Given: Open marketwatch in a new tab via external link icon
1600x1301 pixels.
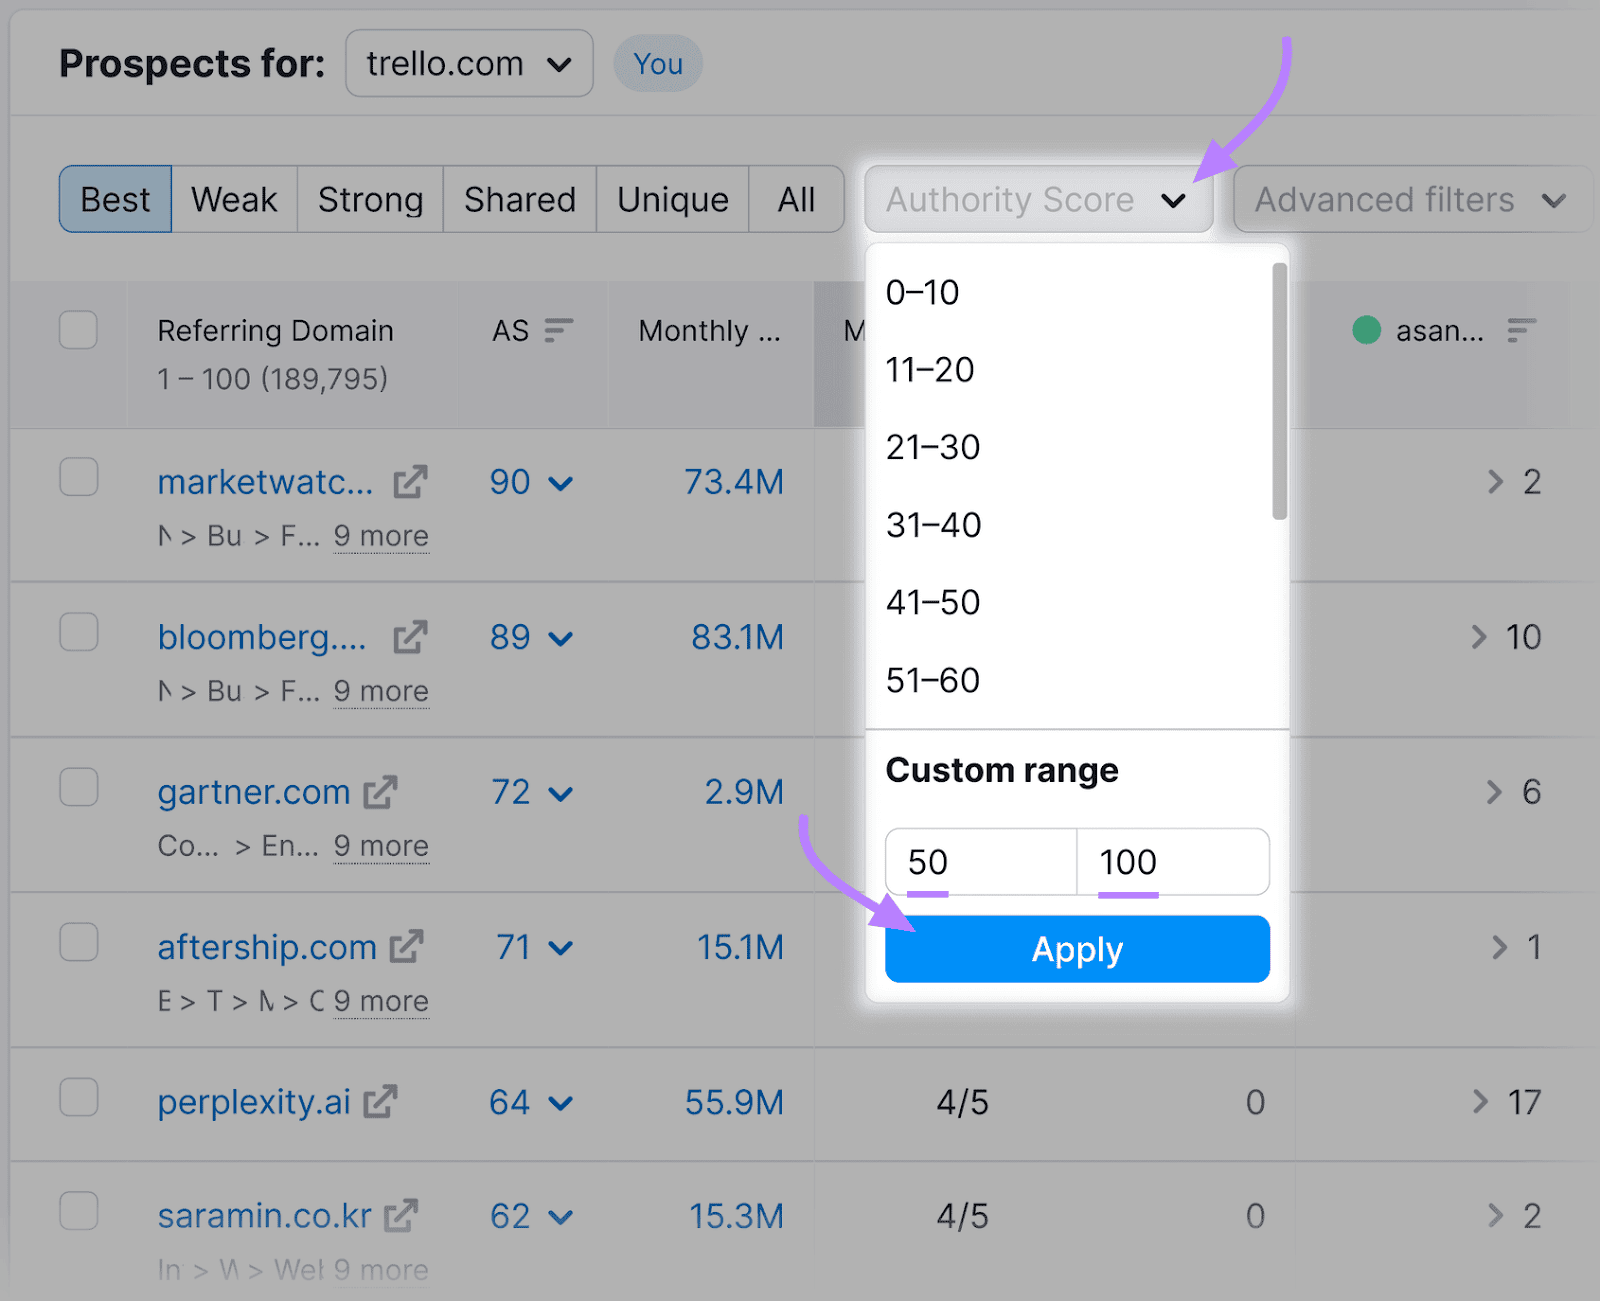Looking at the screenshot, I should click(x=410, y=481).
